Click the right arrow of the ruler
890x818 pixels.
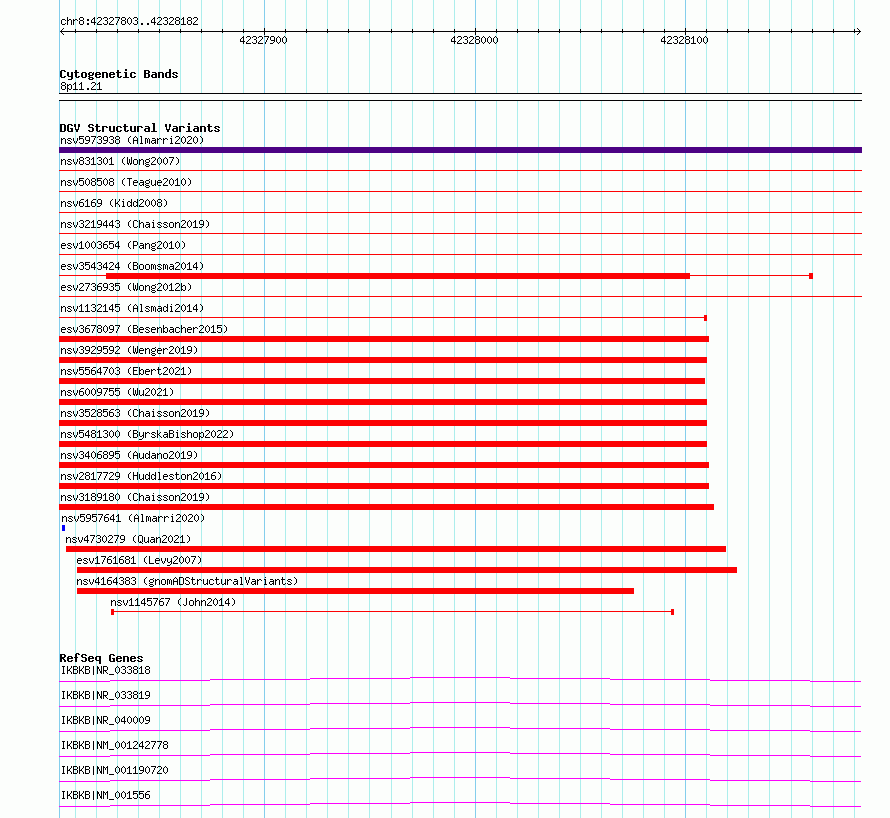click(858, 32)
